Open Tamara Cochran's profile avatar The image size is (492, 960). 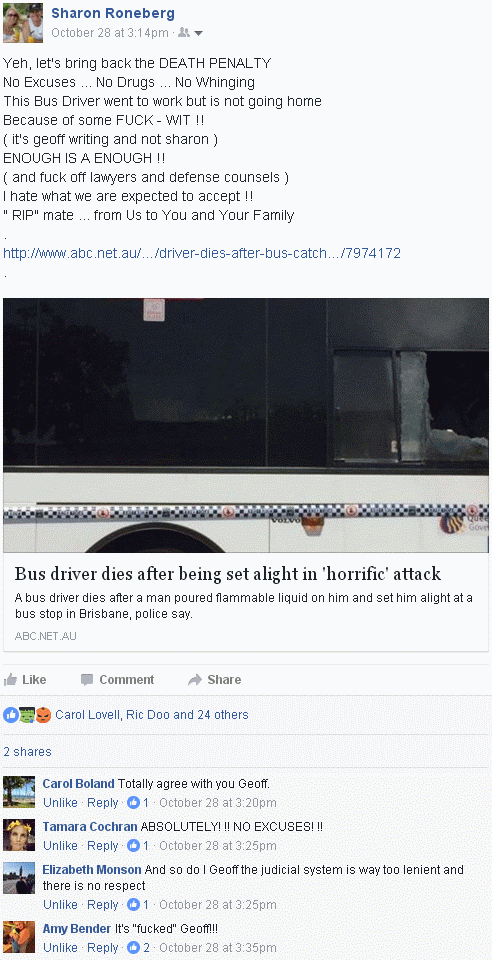coord(19,835)
